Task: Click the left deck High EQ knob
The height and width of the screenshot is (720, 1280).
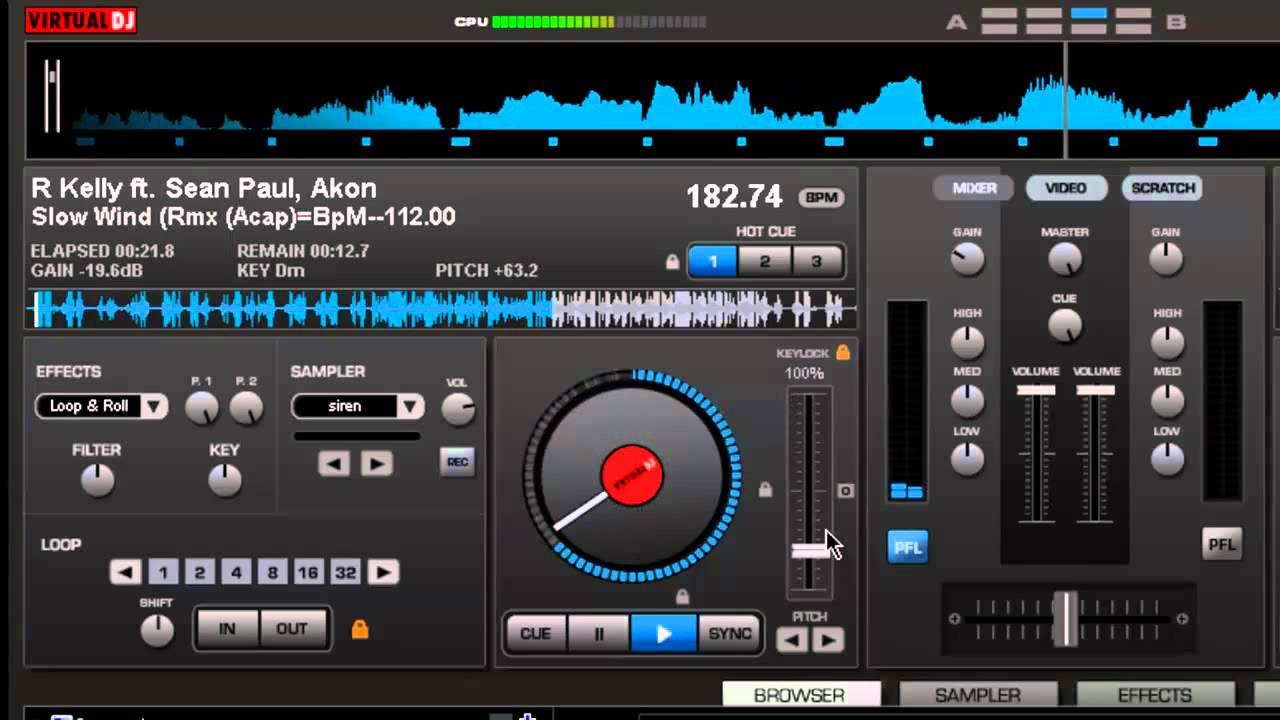Action: click(967, 342)
